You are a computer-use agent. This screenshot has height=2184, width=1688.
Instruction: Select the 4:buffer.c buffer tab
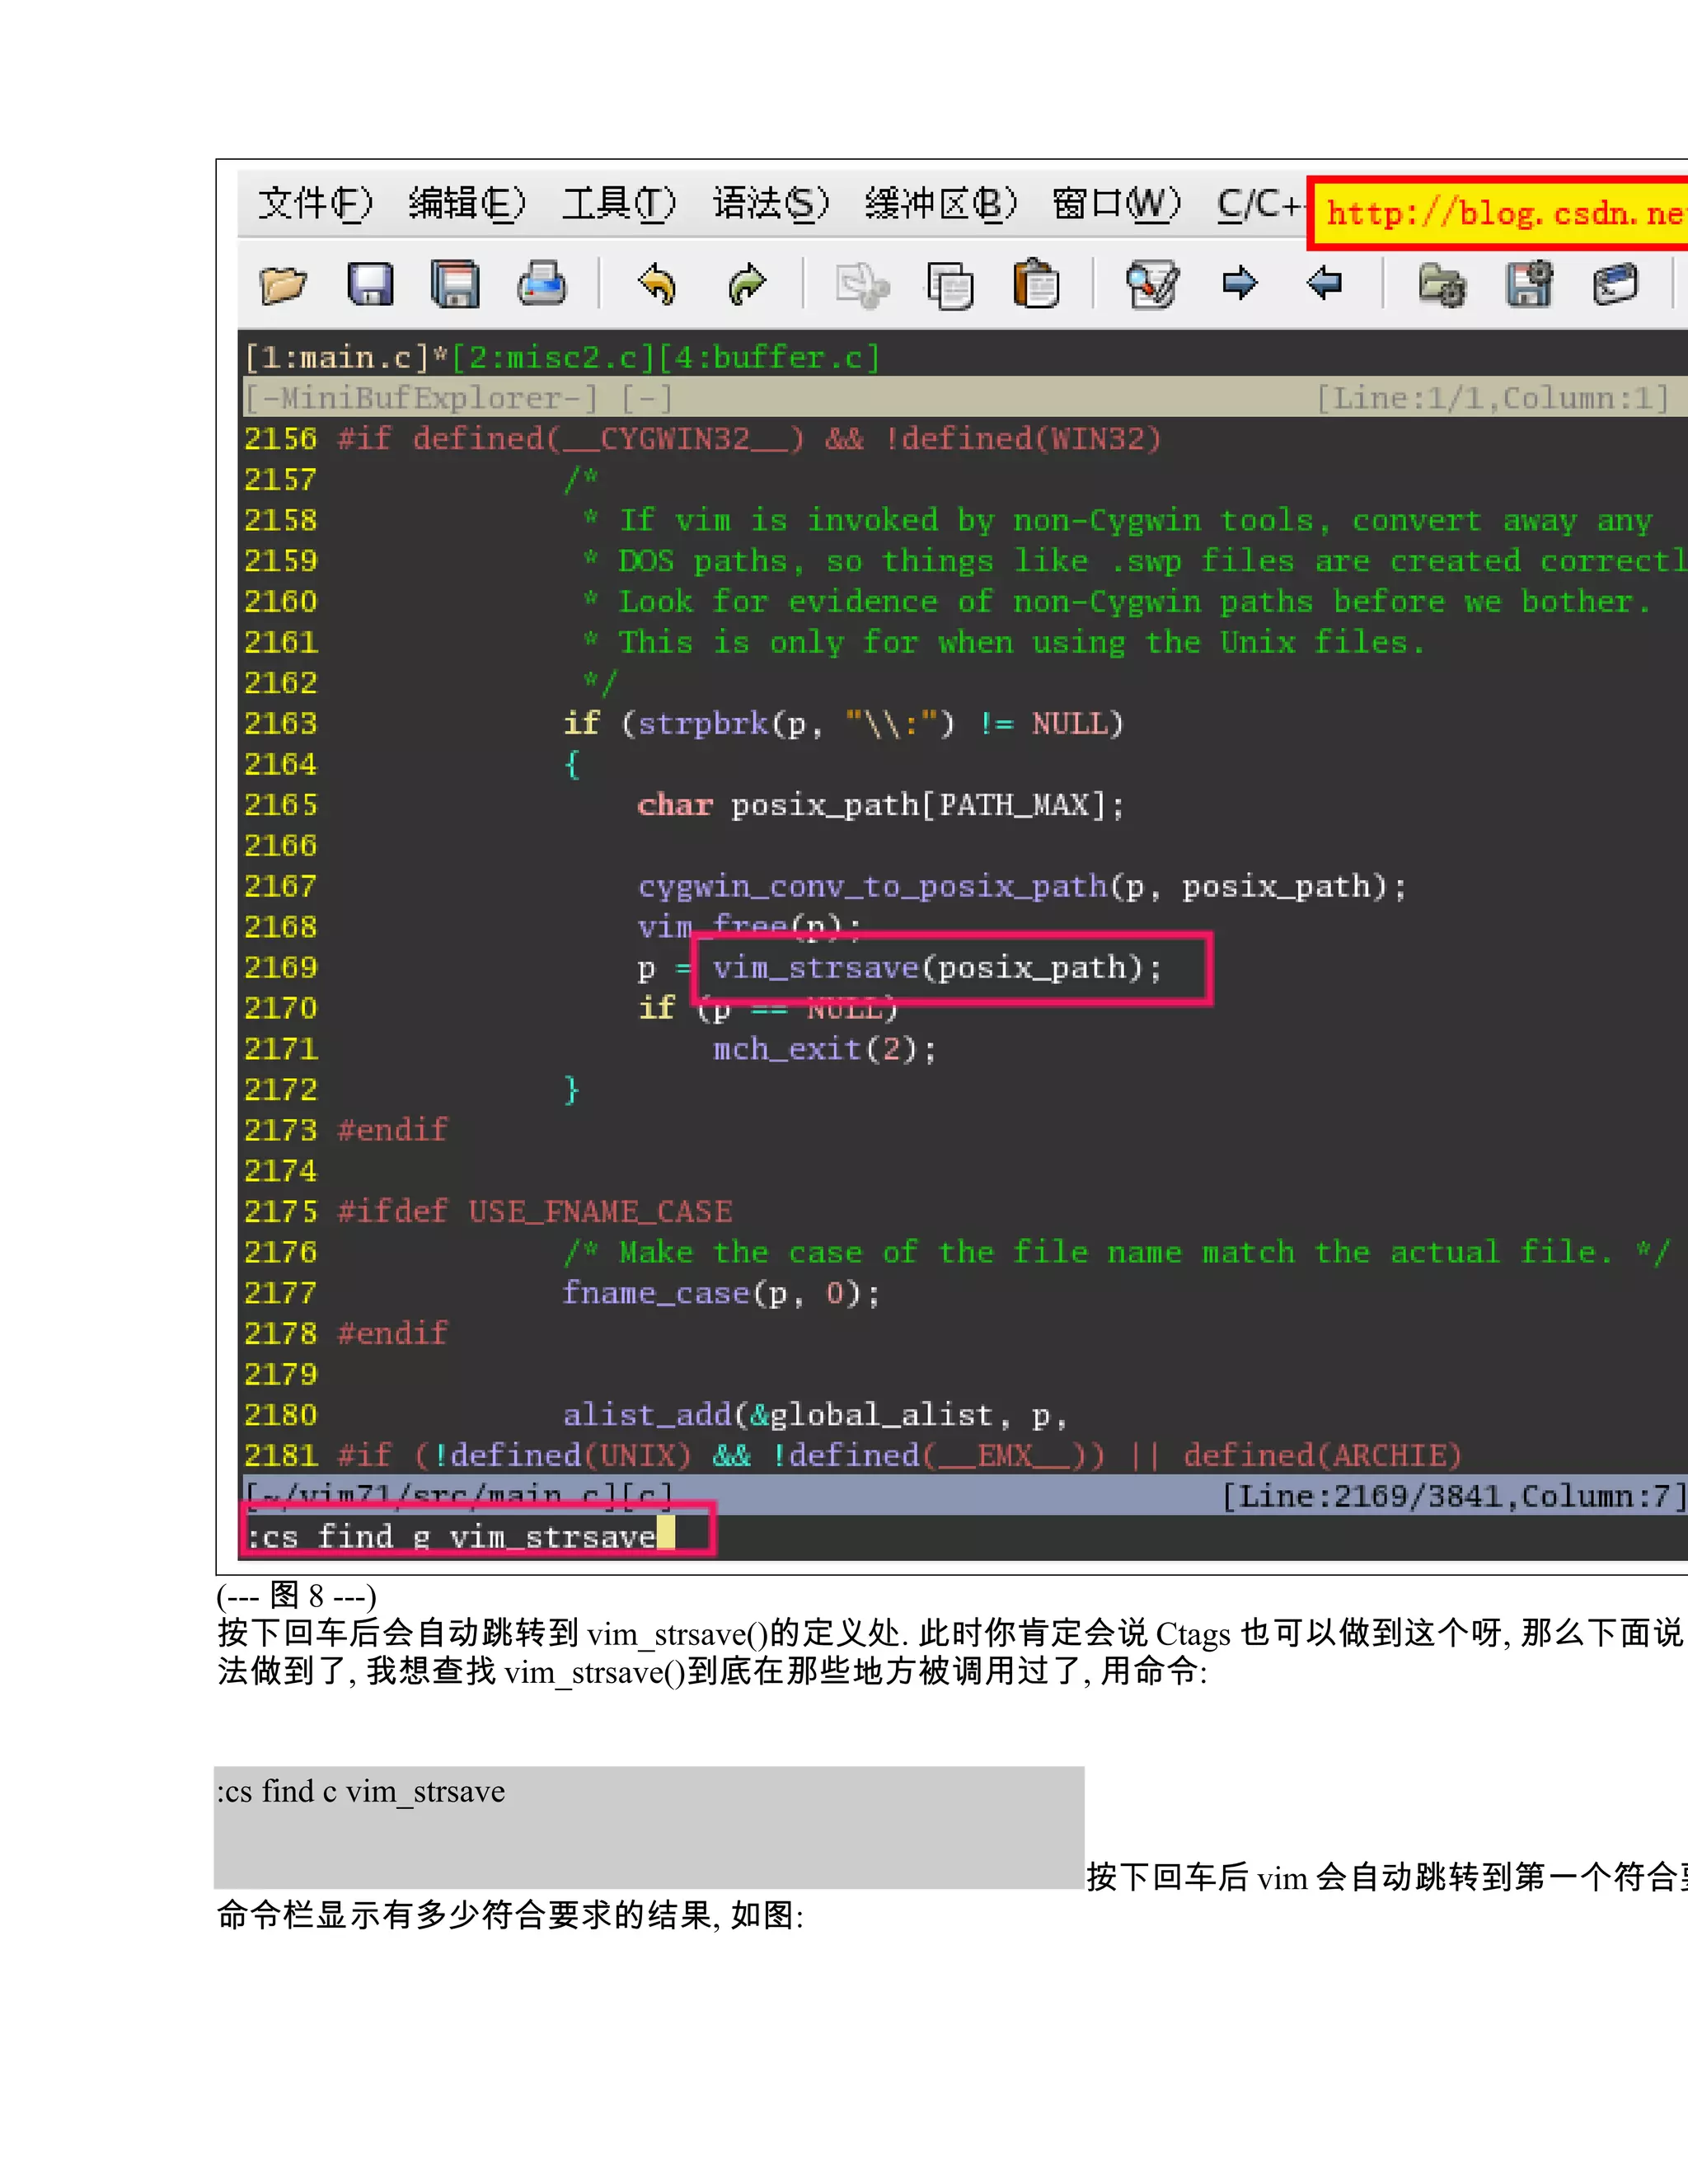tap(769, 358)
